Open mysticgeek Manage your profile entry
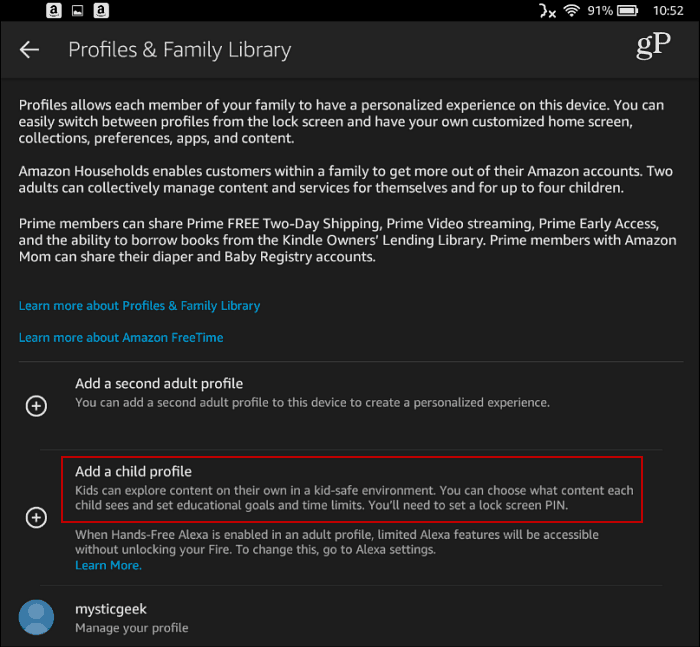This screenshot has width=700, height=647. tap(351, 617)
